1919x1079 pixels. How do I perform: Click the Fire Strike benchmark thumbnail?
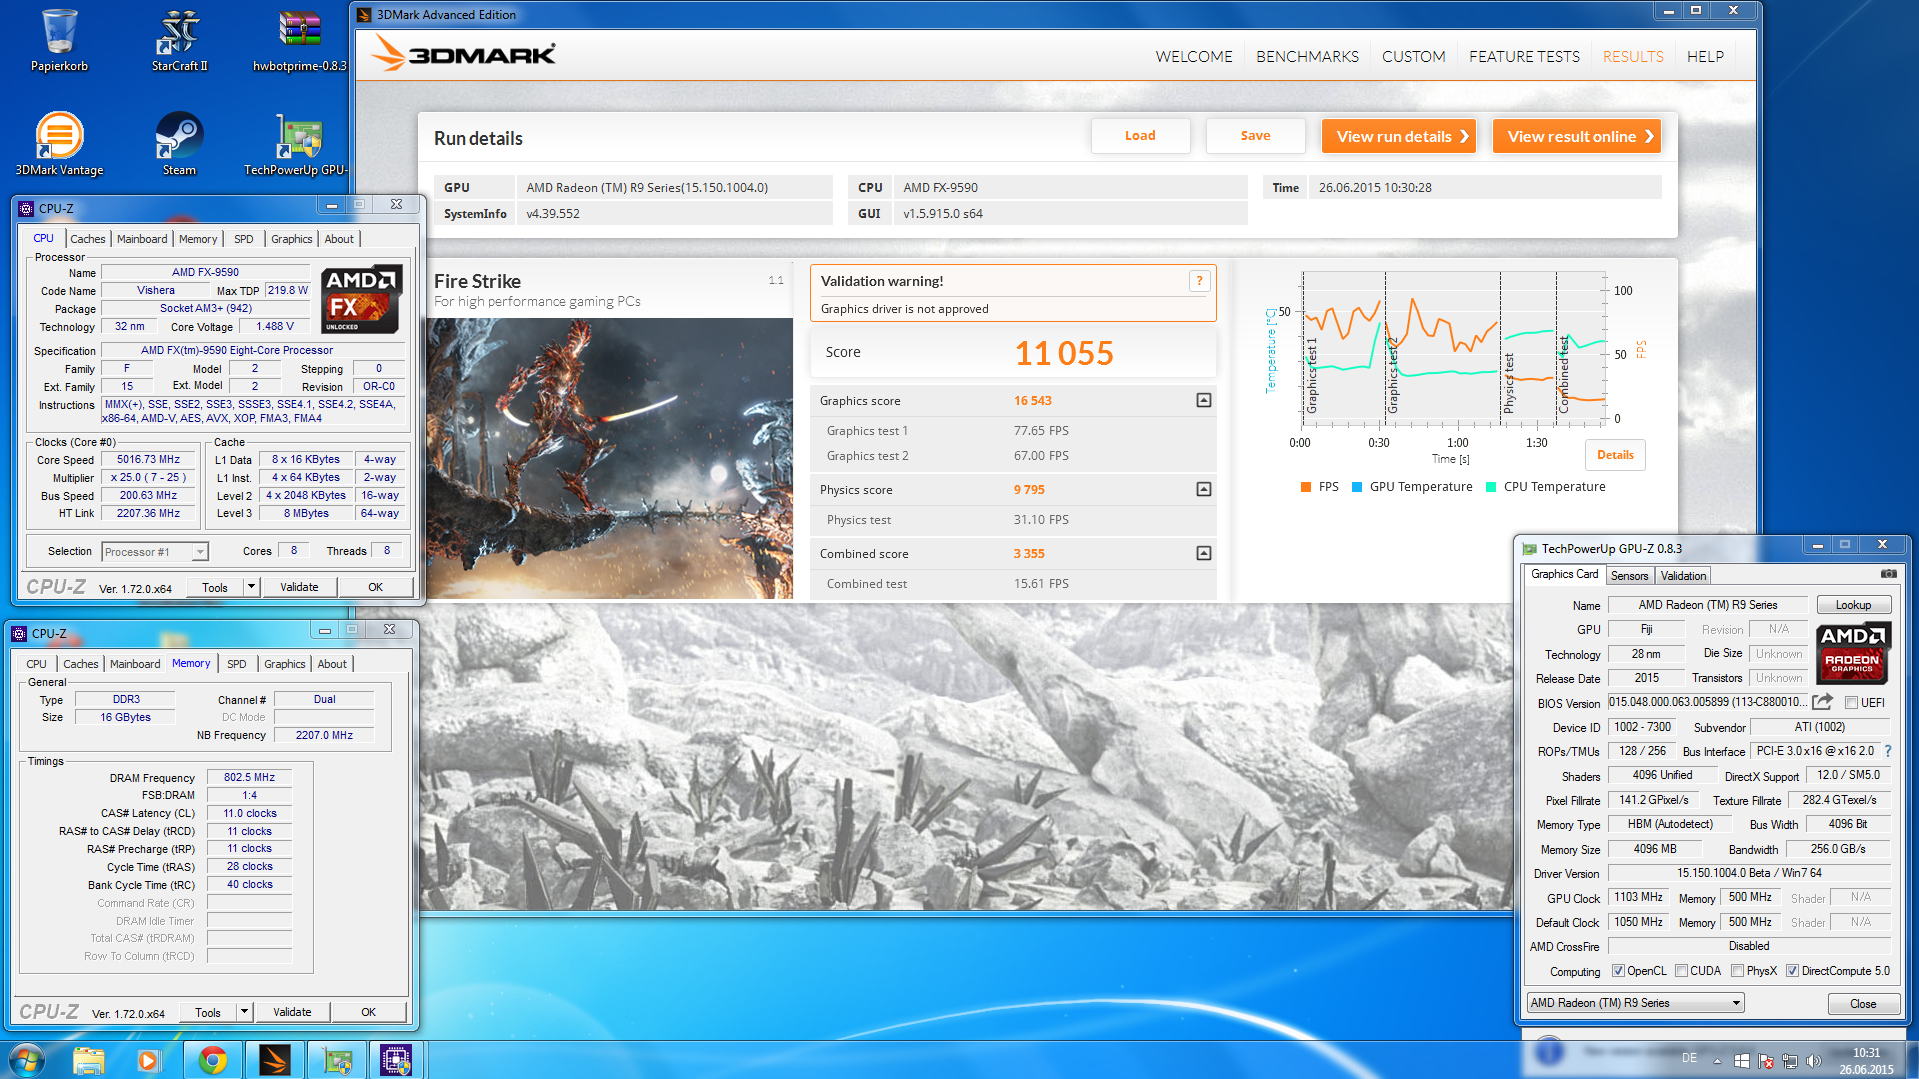609,458
